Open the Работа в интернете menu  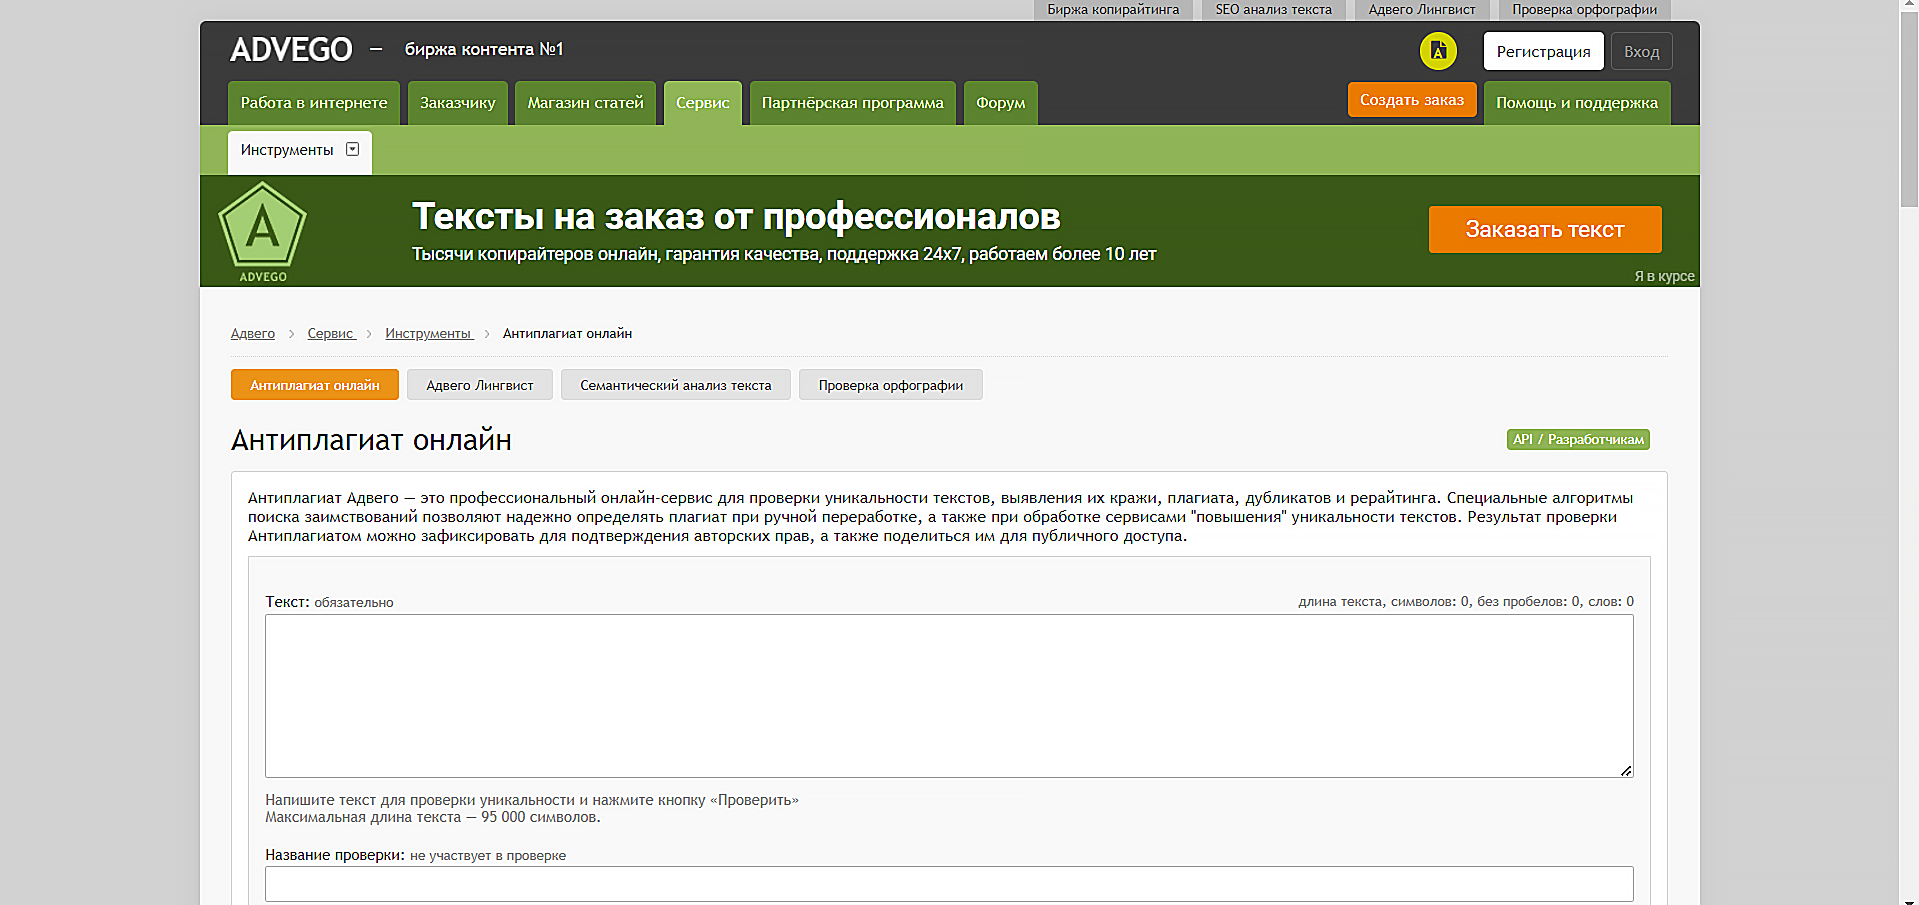pyautogui.click(x=314, y=103)
